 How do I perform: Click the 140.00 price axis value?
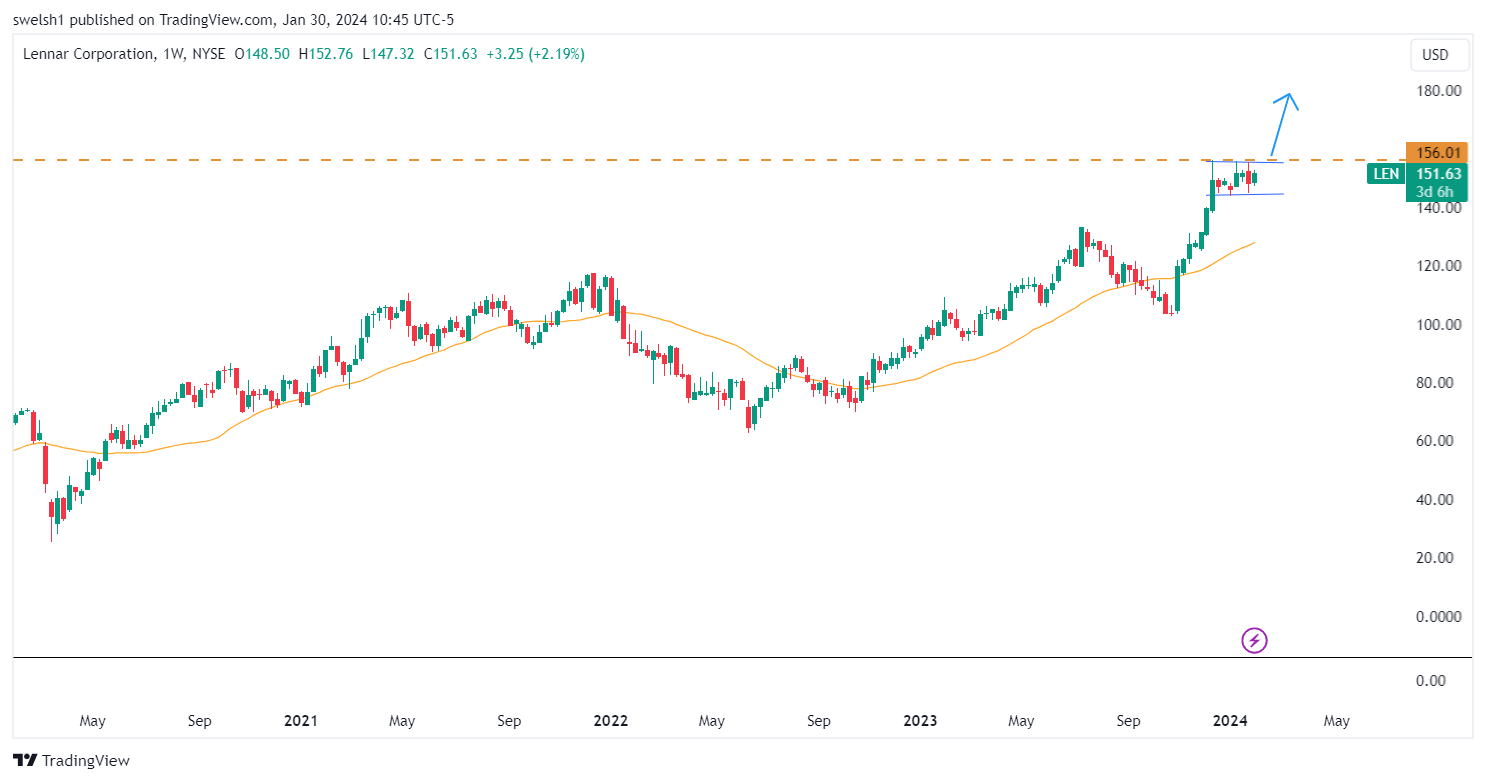point(1438,208)
